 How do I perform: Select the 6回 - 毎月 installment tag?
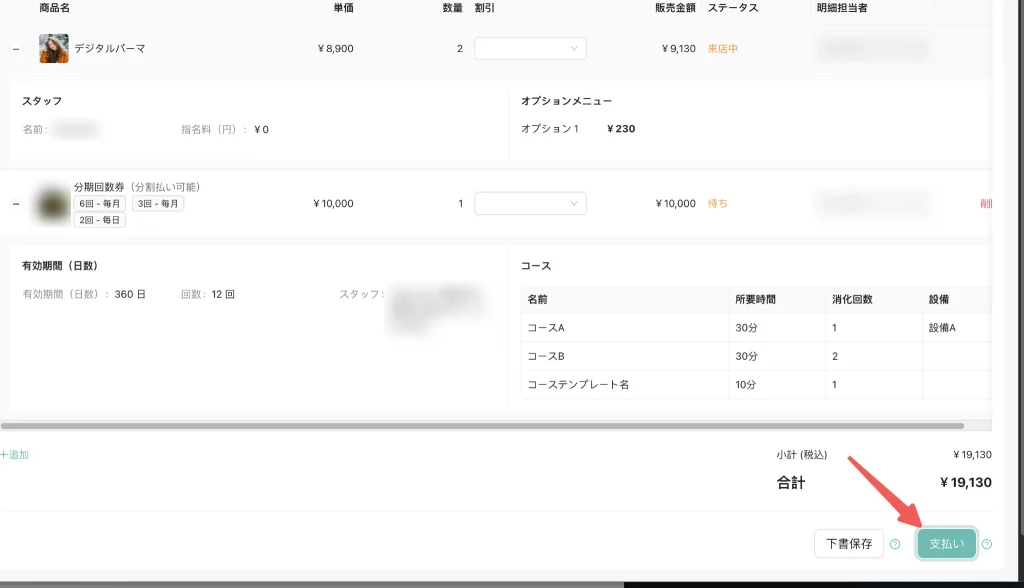(101, 204)
